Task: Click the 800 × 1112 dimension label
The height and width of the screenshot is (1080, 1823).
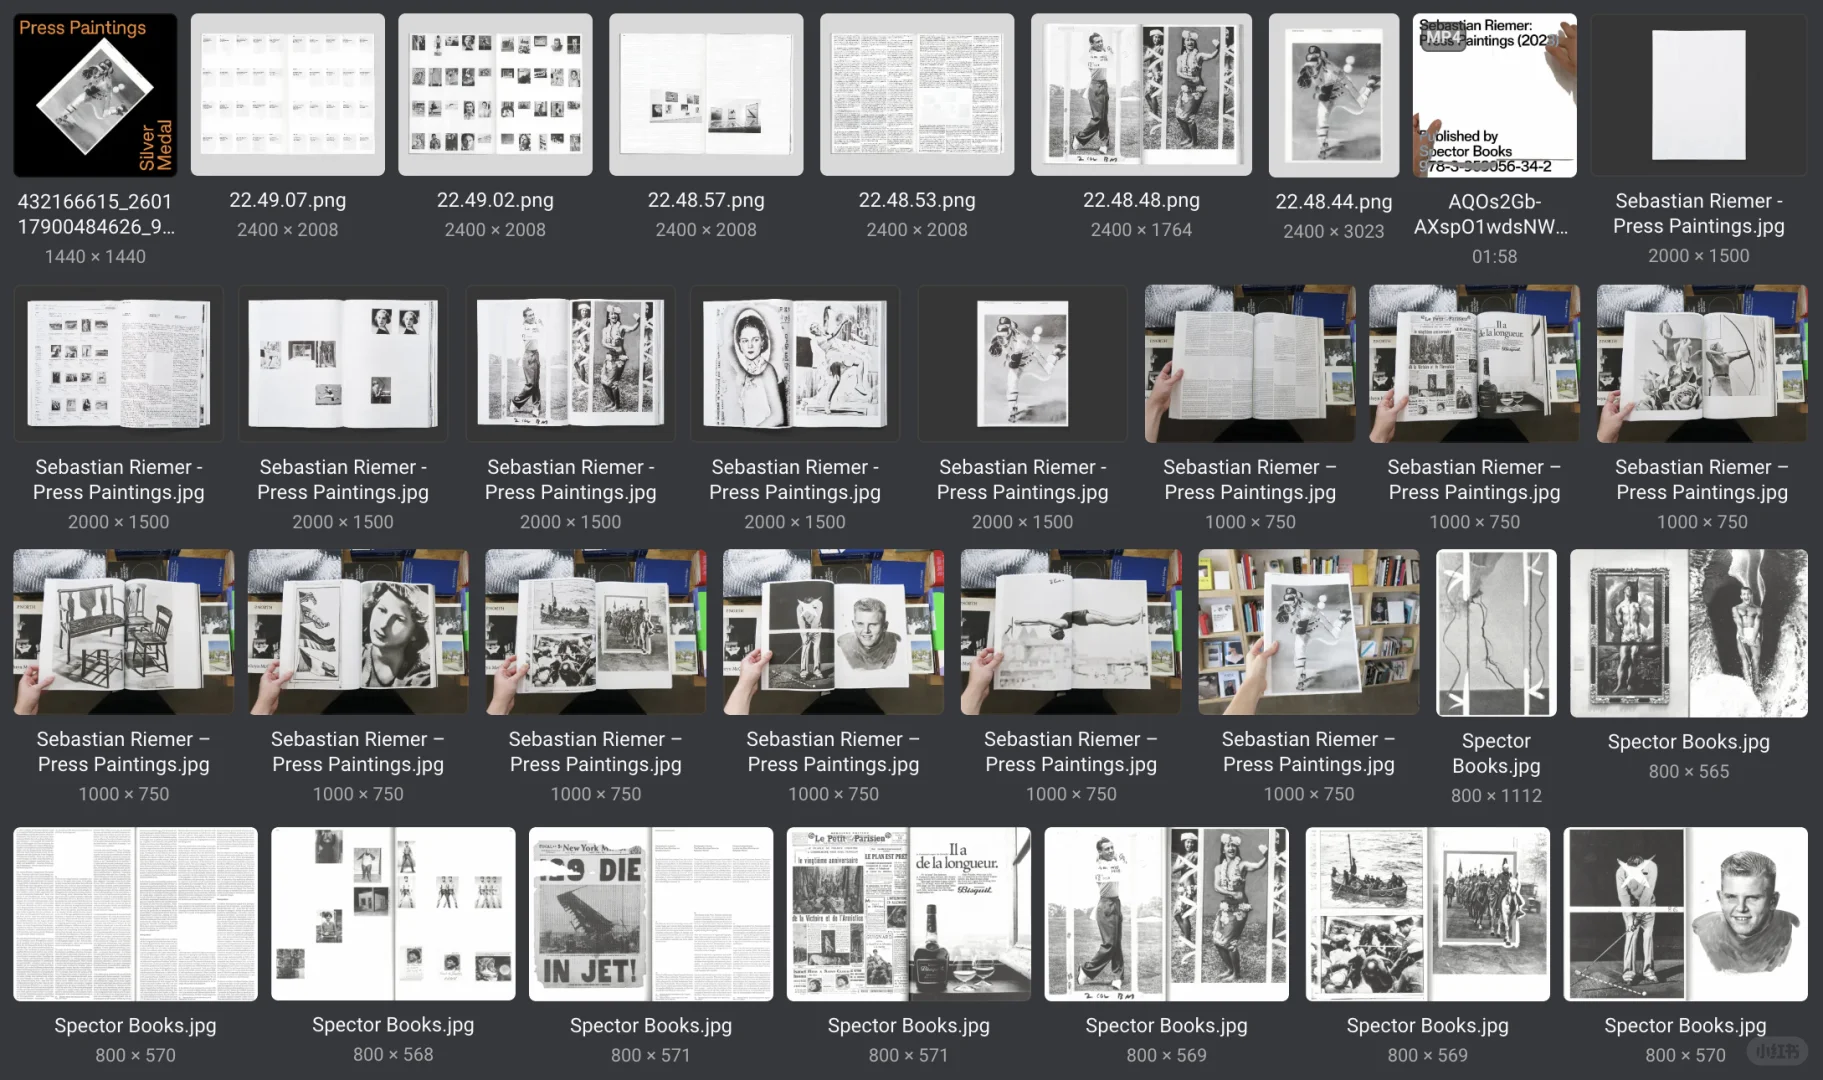Action: click(1496, 795)
